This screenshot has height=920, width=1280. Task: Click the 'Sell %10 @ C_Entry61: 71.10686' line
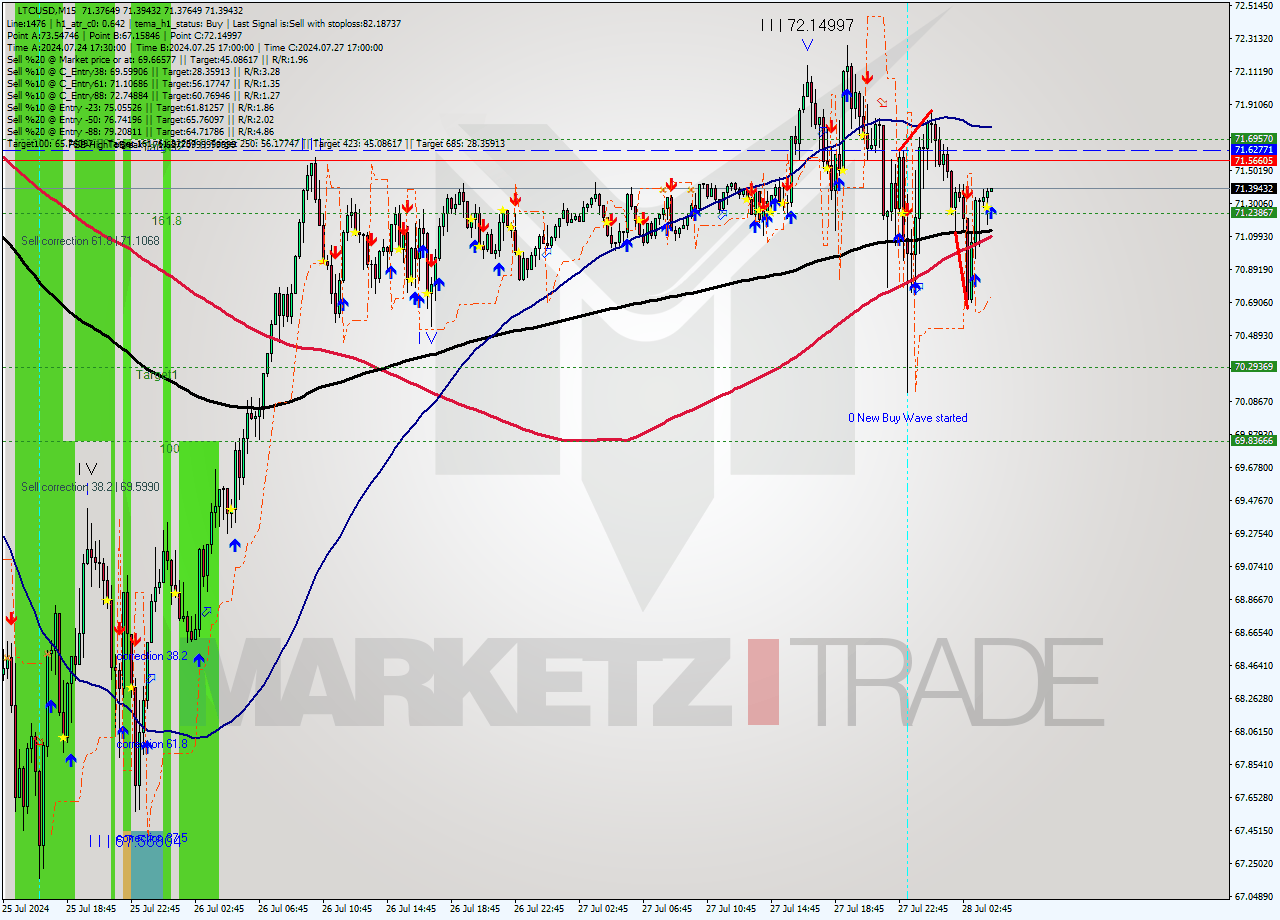coord(143,83)
